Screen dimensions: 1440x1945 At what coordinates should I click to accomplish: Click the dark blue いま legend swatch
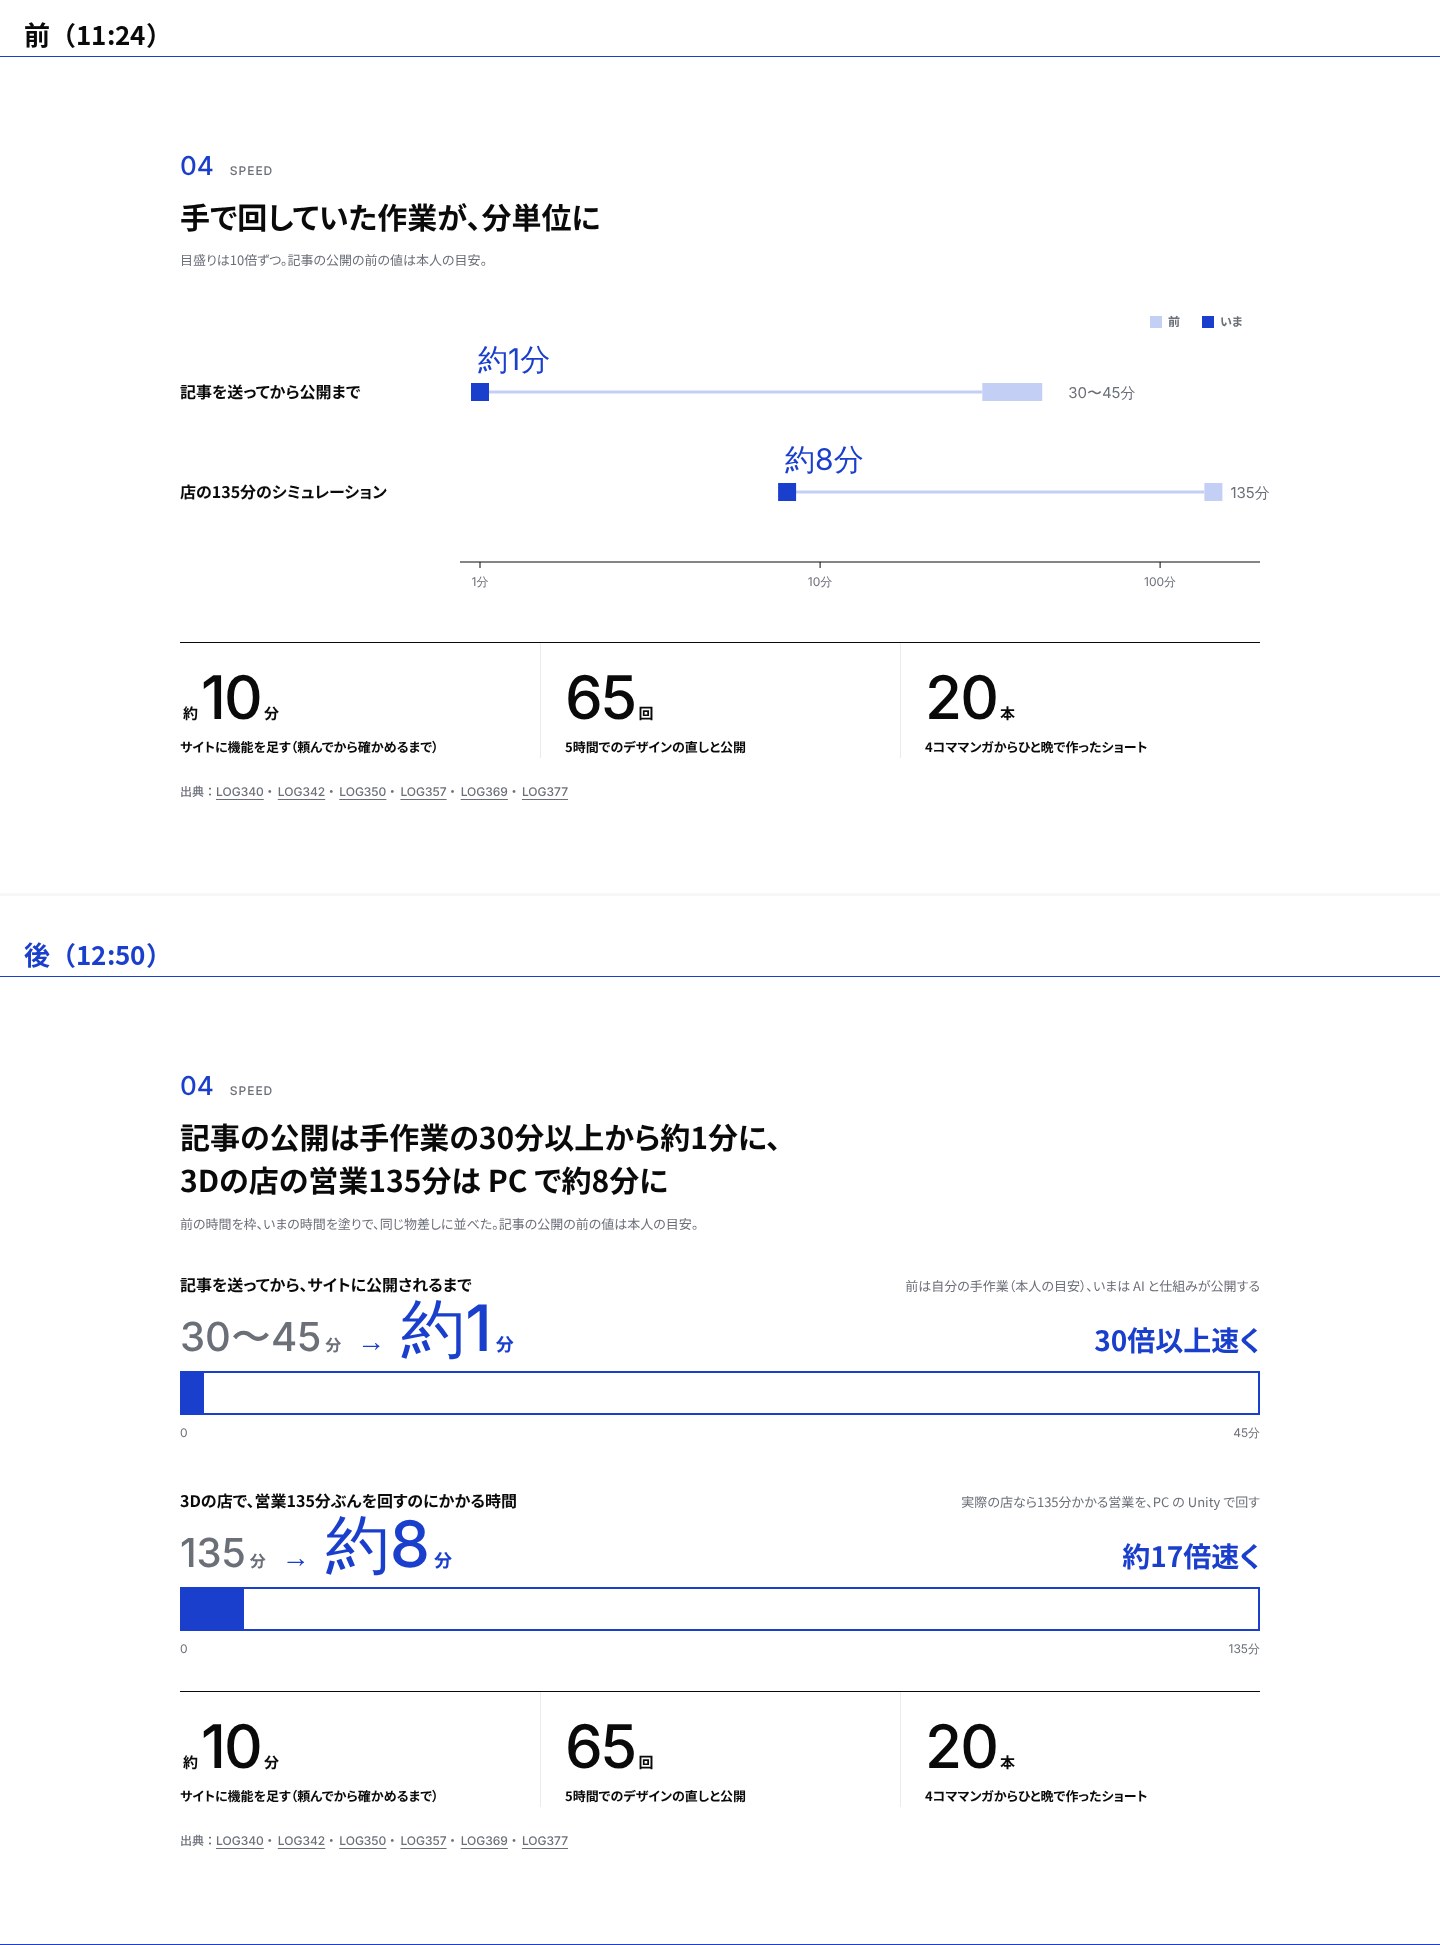point(1208,322)
